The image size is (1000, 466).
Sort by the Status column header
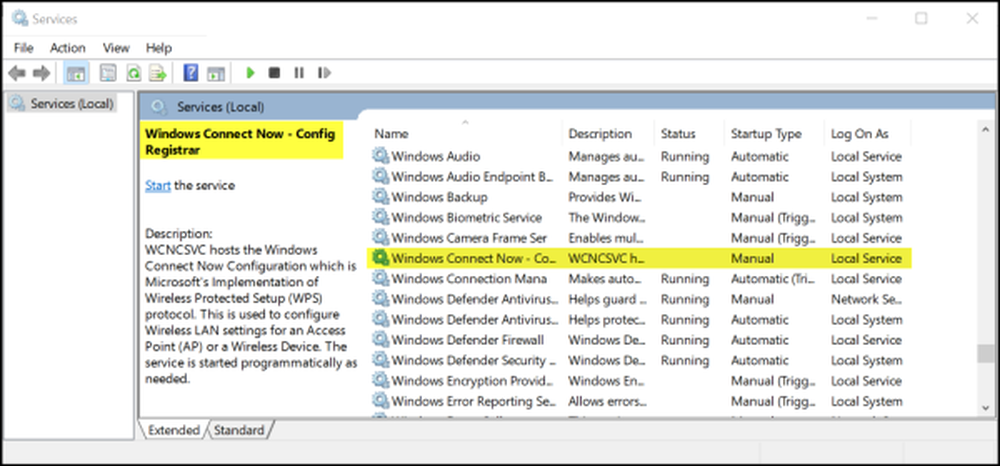click(678, 134)
